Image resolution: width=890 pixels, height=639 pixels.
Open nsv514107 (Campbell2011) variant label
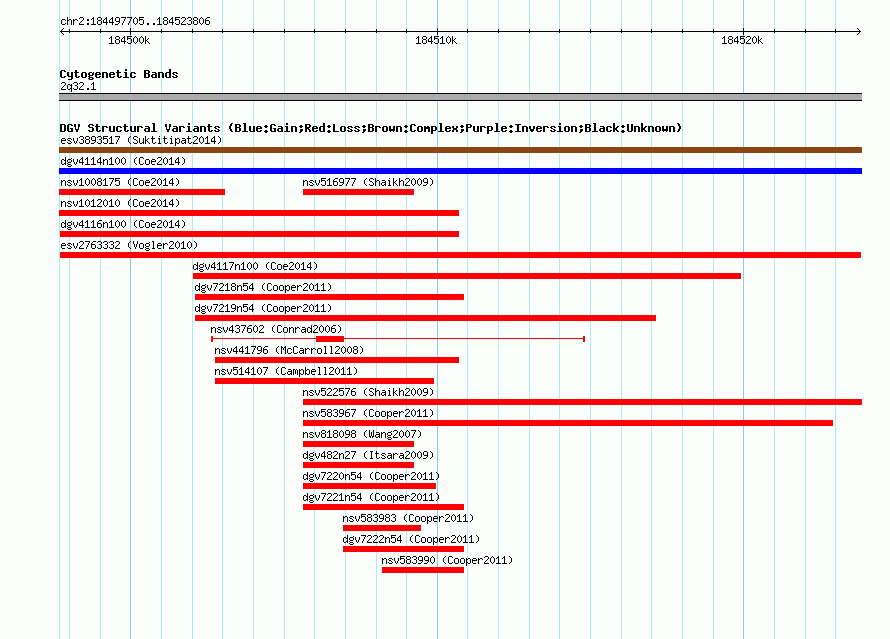pyautogui.click(x=286, y=371)
